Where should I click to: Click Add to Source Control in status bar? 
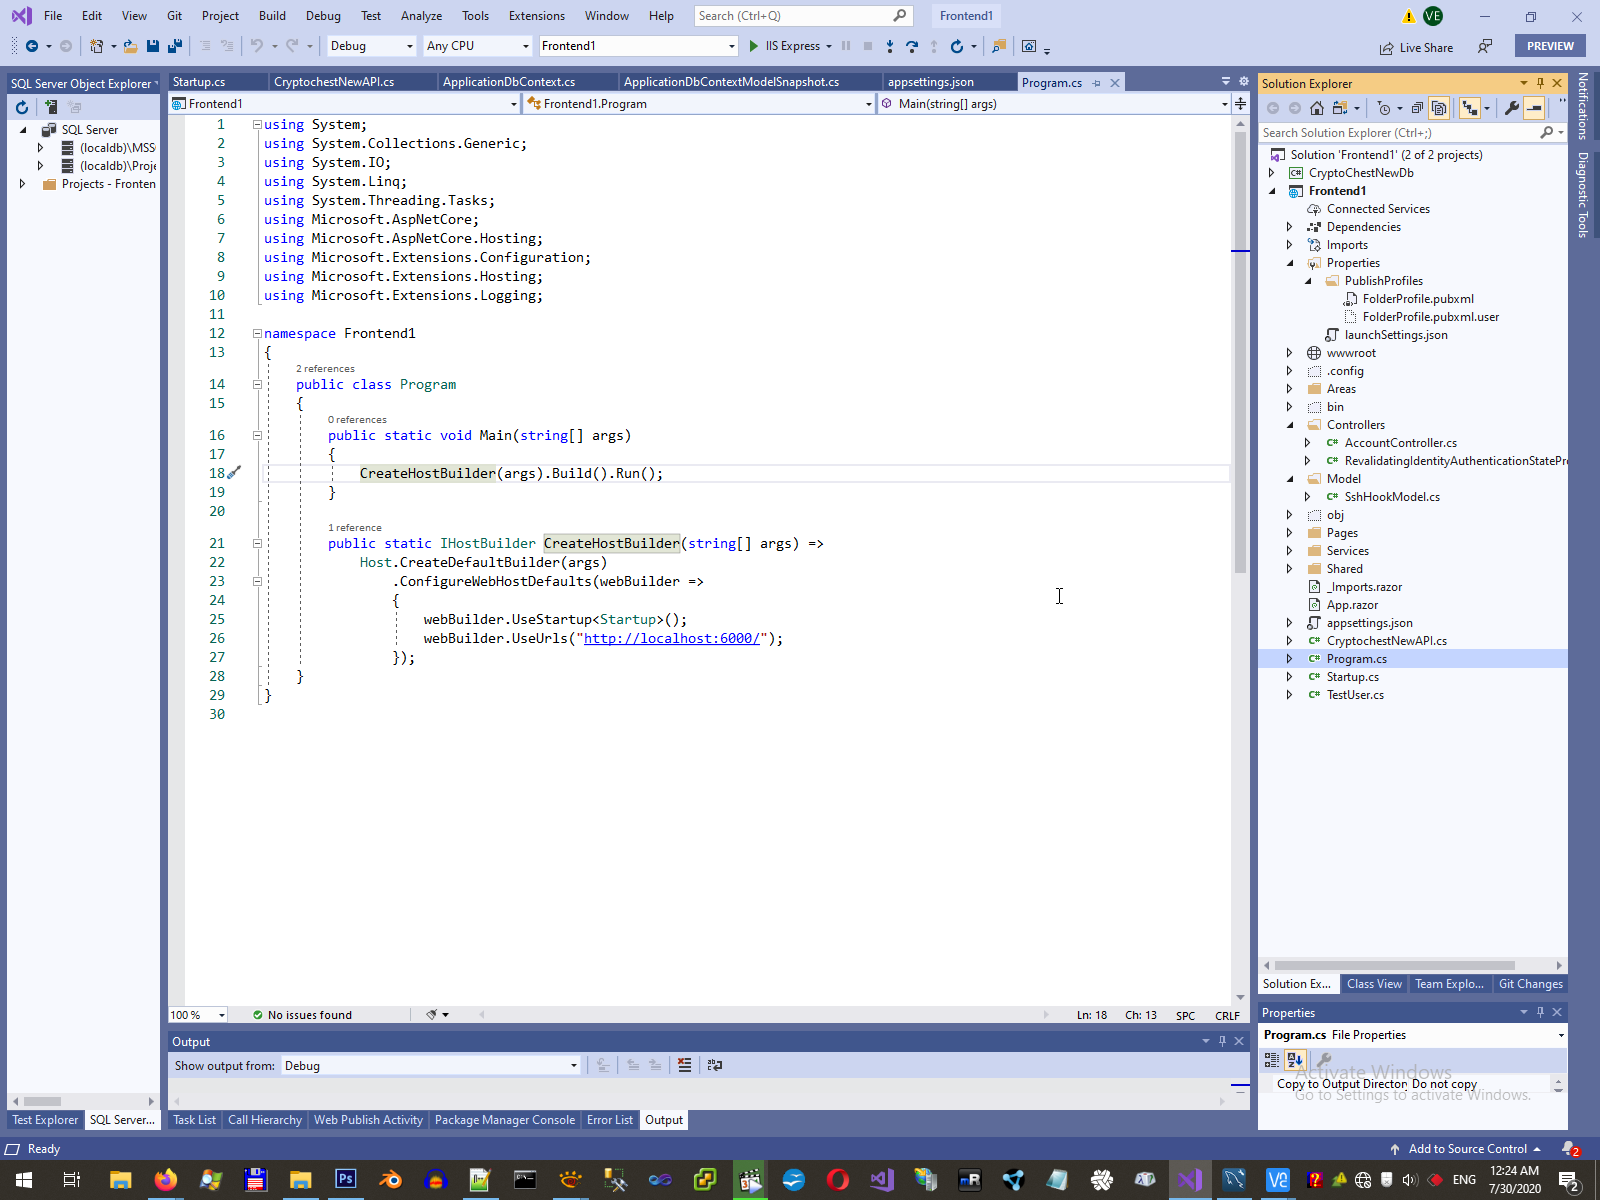coord(1467,1149)
